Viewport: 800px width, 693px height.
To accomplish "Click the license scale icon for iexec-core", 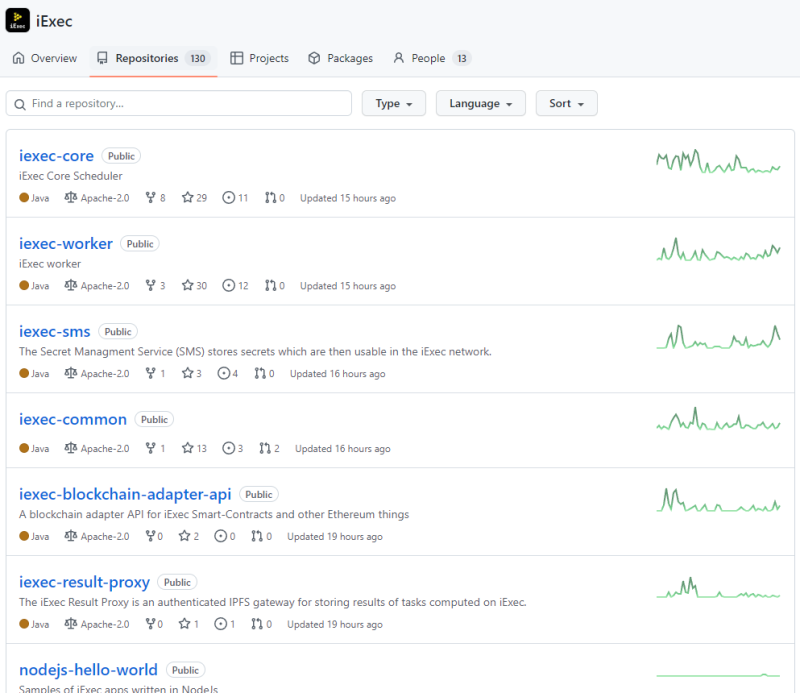I will point(70,197).
